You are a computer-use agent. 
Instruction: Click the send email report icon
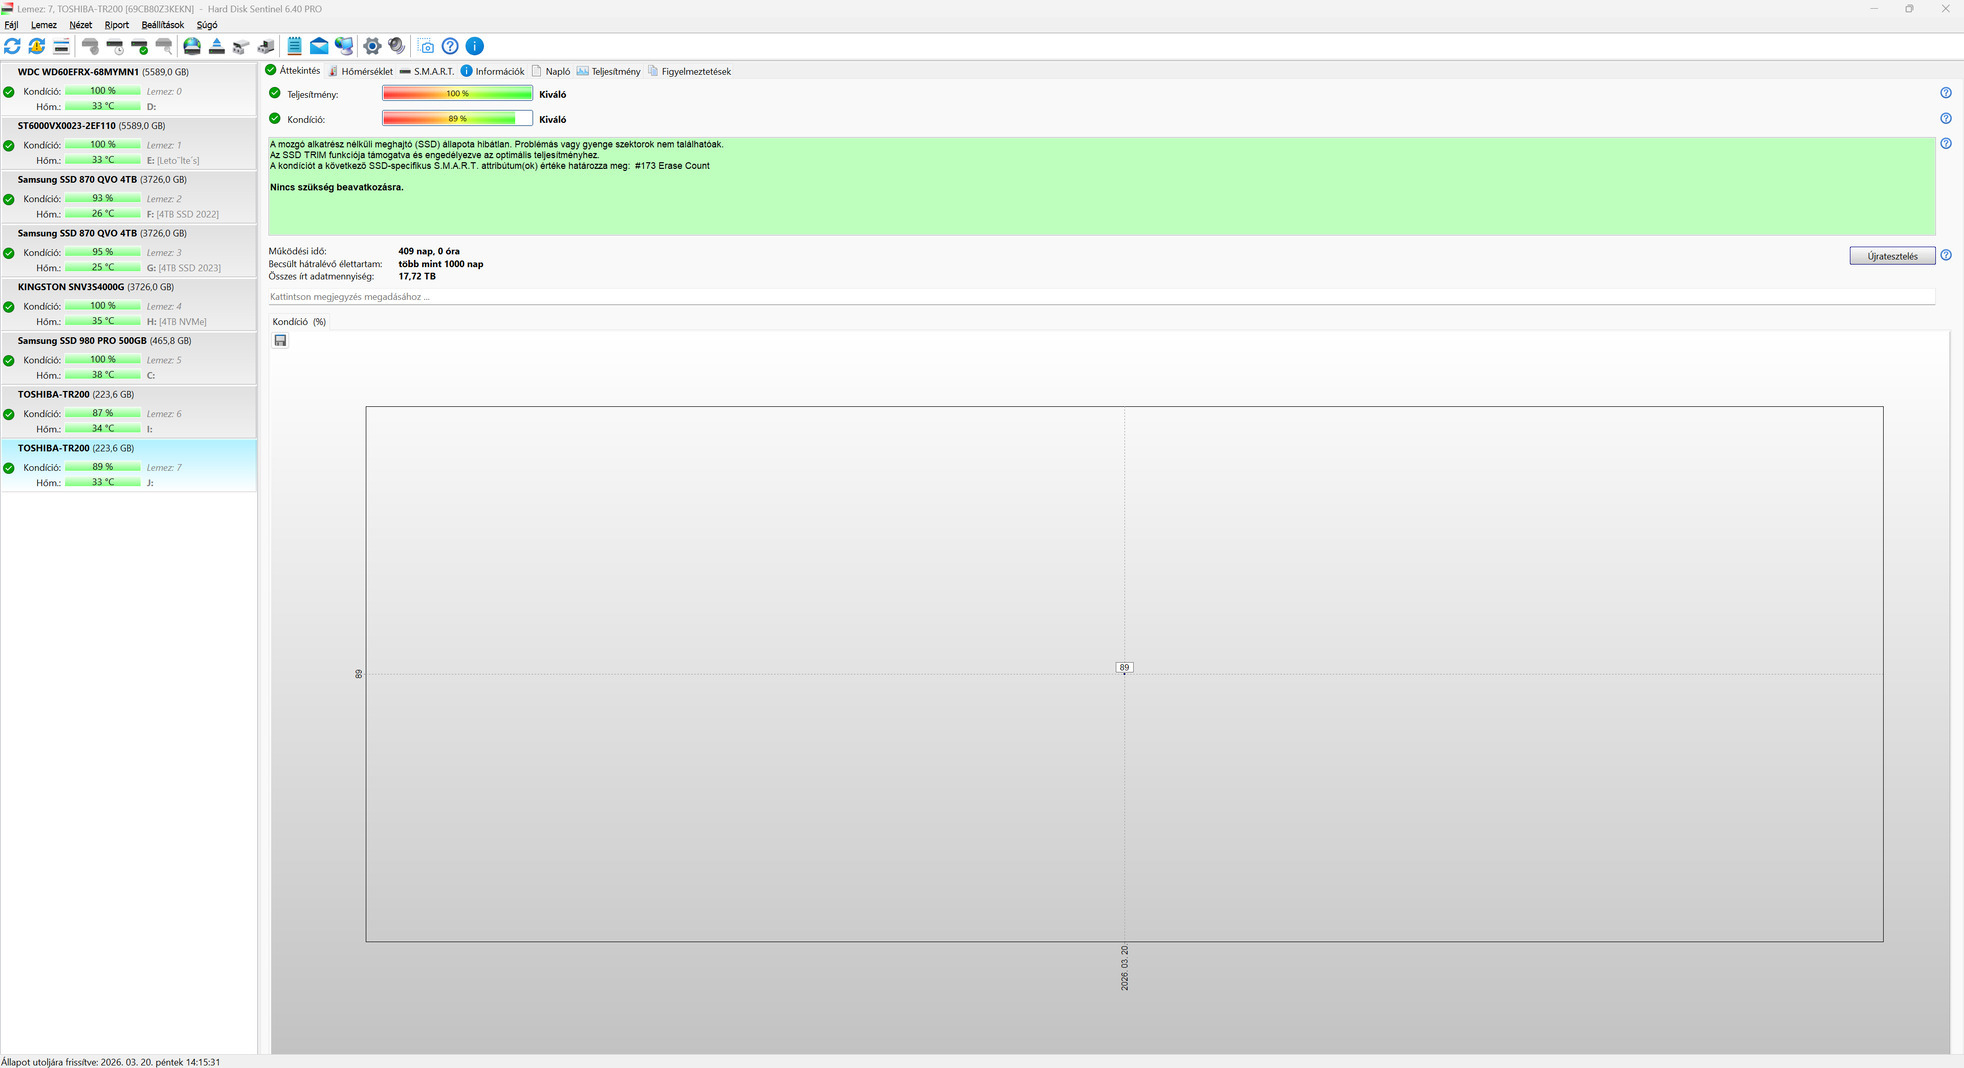pyautogui.click(x=319, y=46)
